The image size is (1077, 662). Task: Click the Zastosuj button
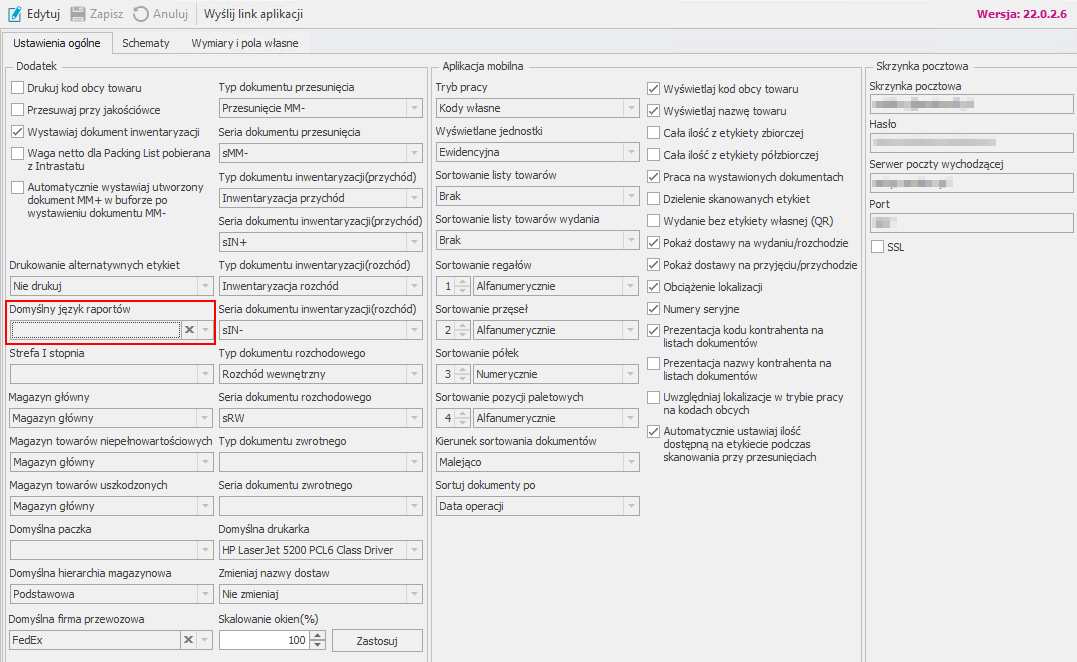377,640
